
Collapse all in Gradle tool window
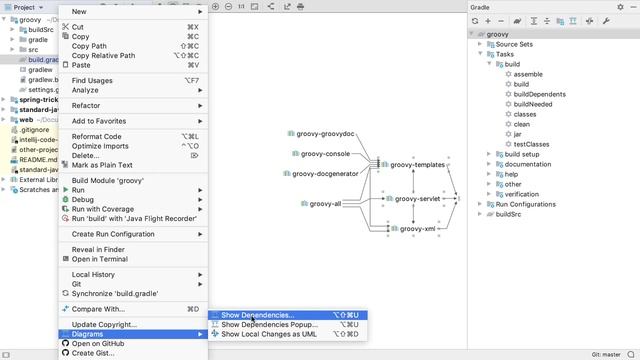[x=547, y=21]
